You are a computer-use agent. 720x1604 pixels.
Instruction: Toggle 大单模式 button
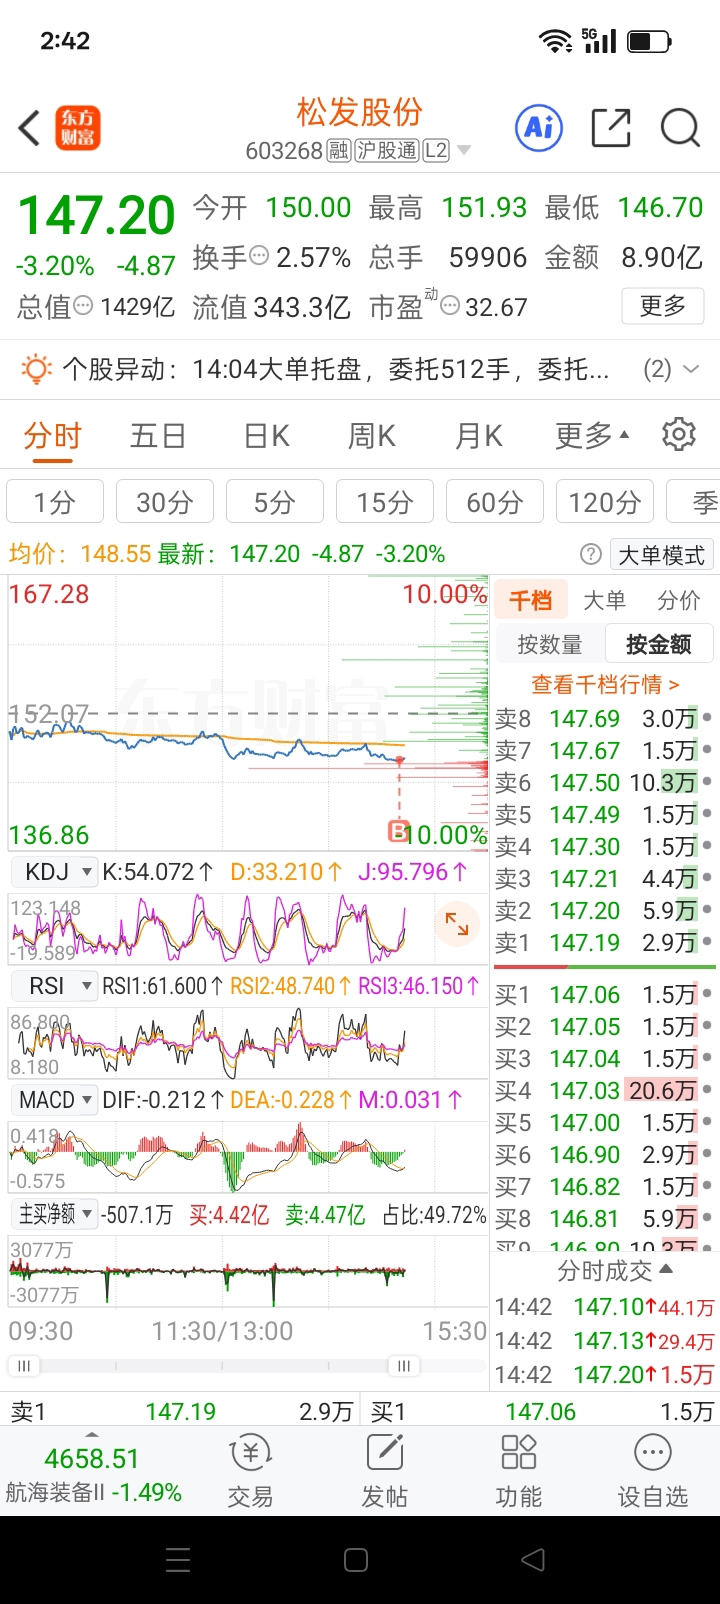(661, 555)
